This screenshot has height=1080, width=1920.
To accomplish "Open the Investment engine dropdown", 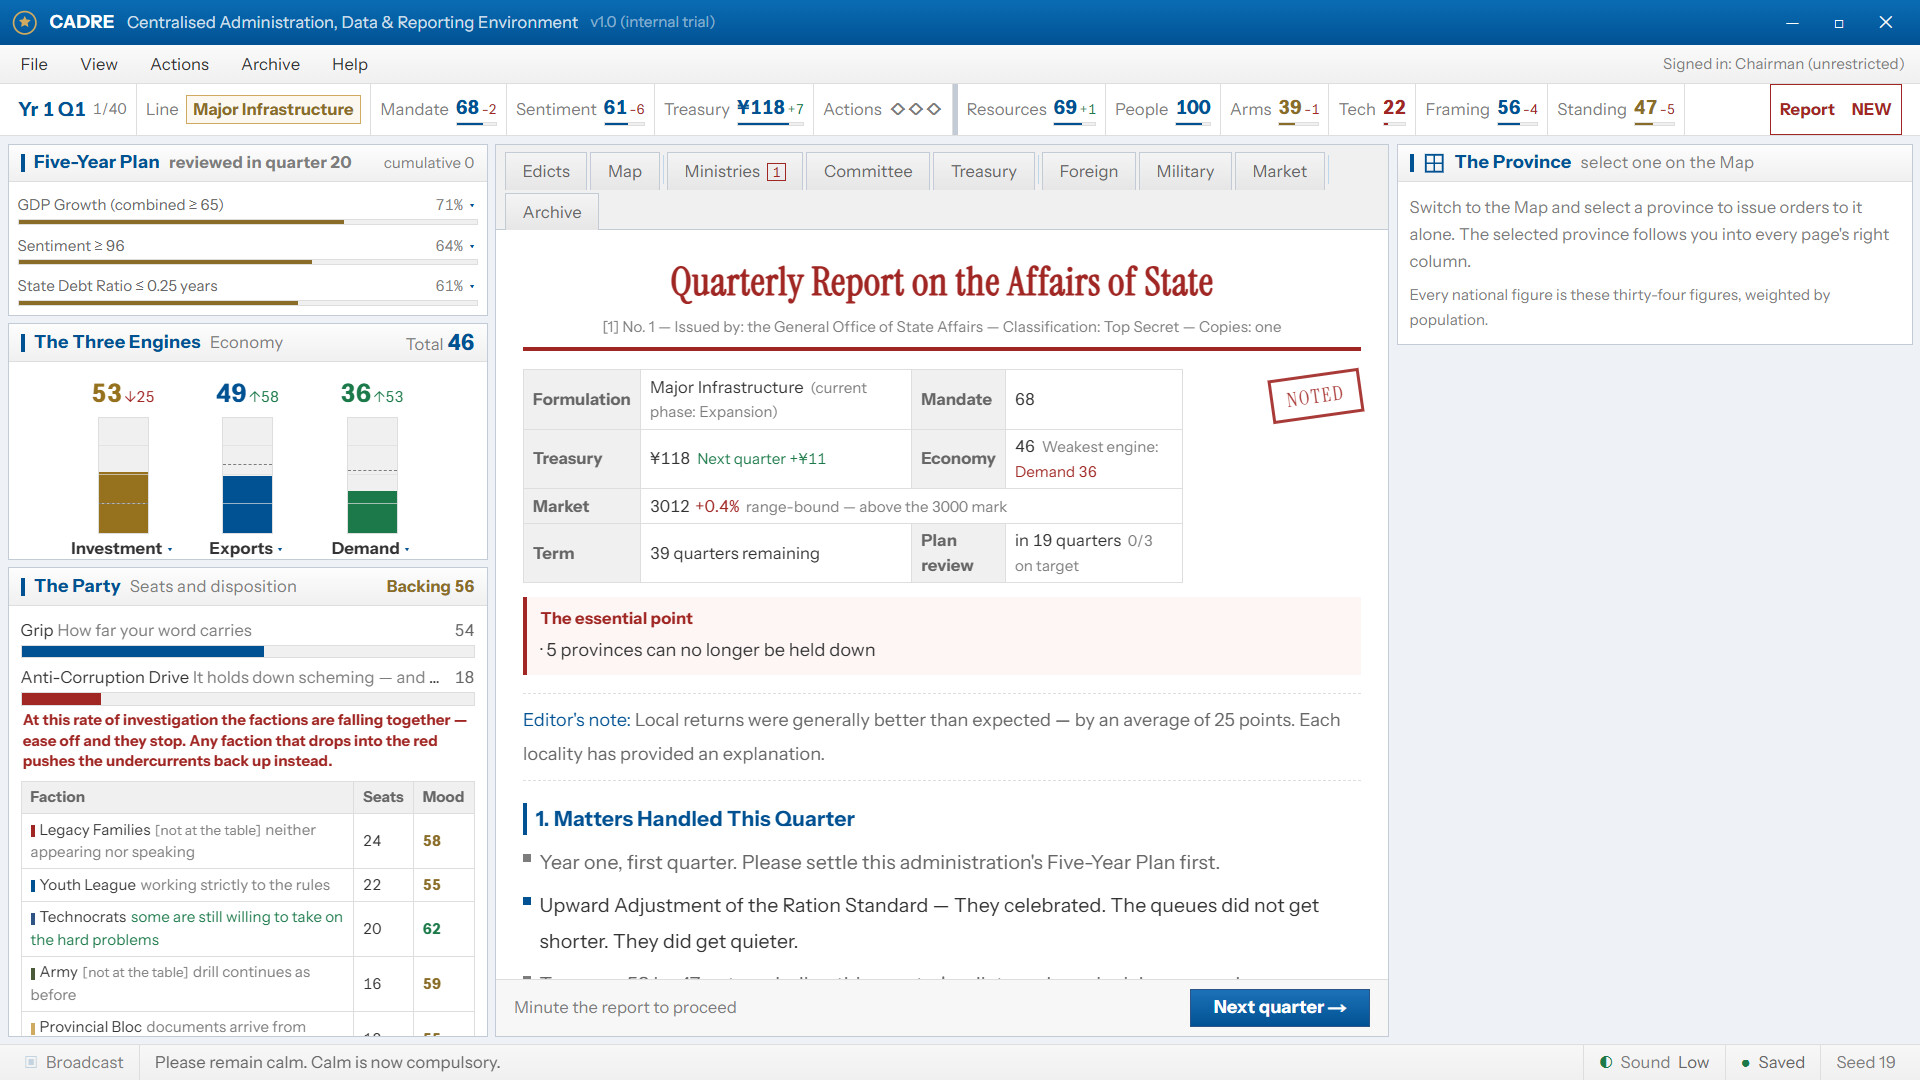I will pos(121,548).
